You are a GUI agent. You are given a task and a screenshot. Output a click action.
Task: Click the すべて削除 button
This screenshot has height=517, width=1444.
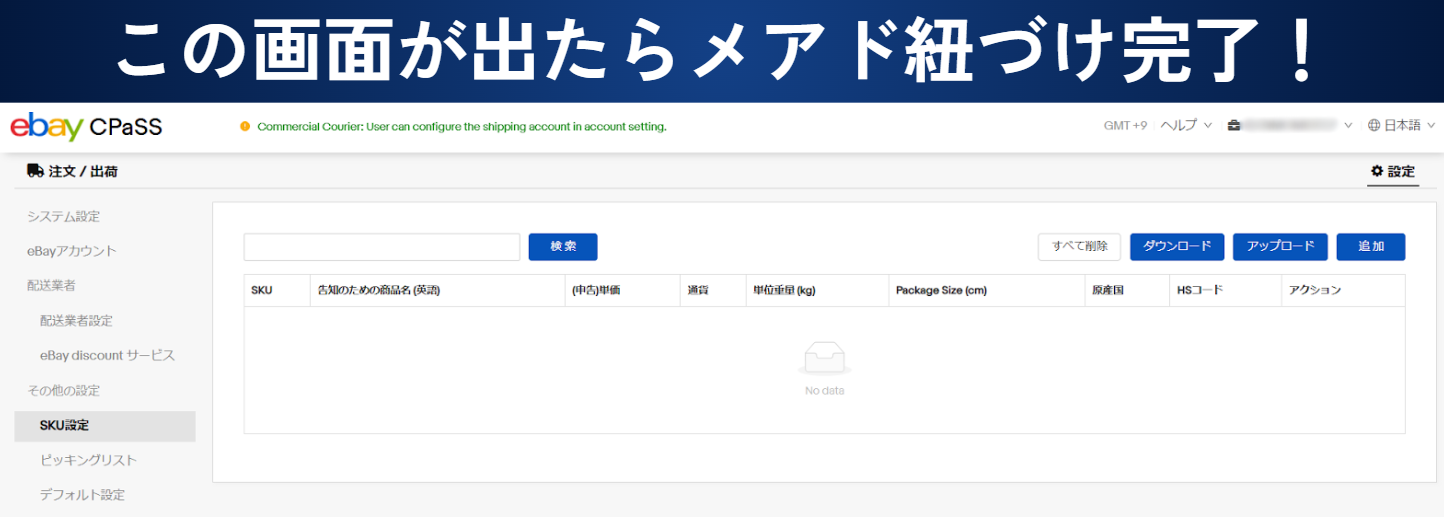(x=1079, y=247)
